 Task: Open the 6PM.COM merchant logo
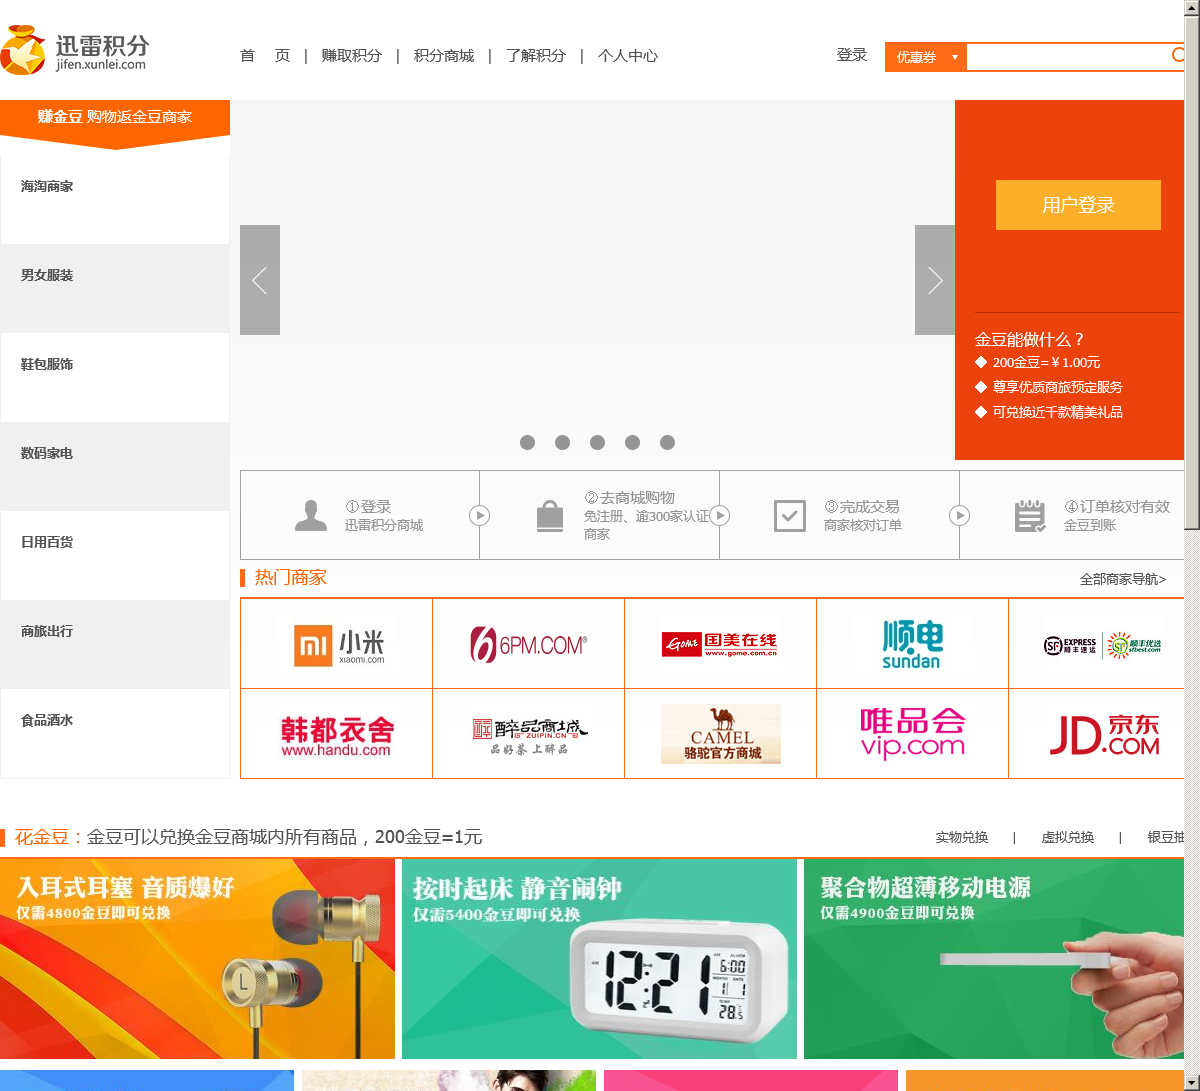529,644
